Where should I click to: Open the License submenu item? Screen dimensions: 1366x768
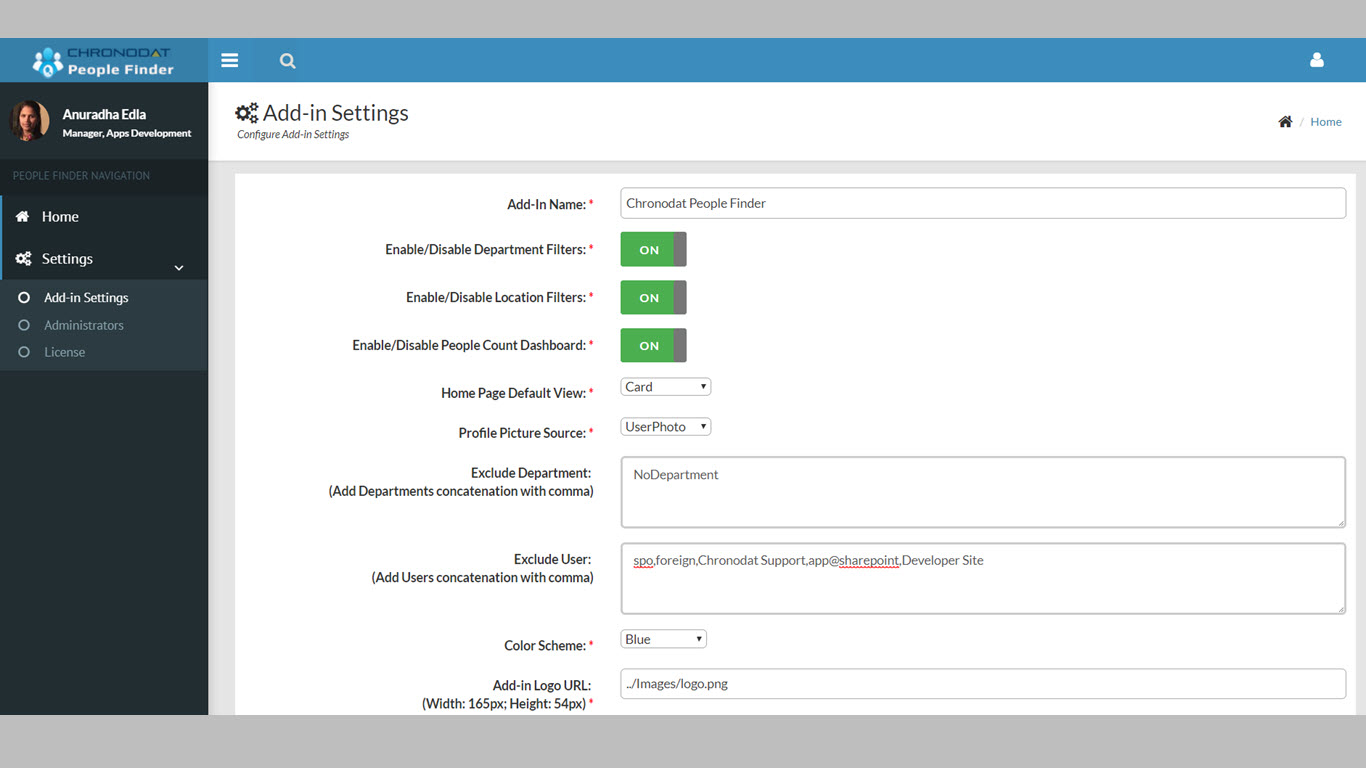point(64,352)
